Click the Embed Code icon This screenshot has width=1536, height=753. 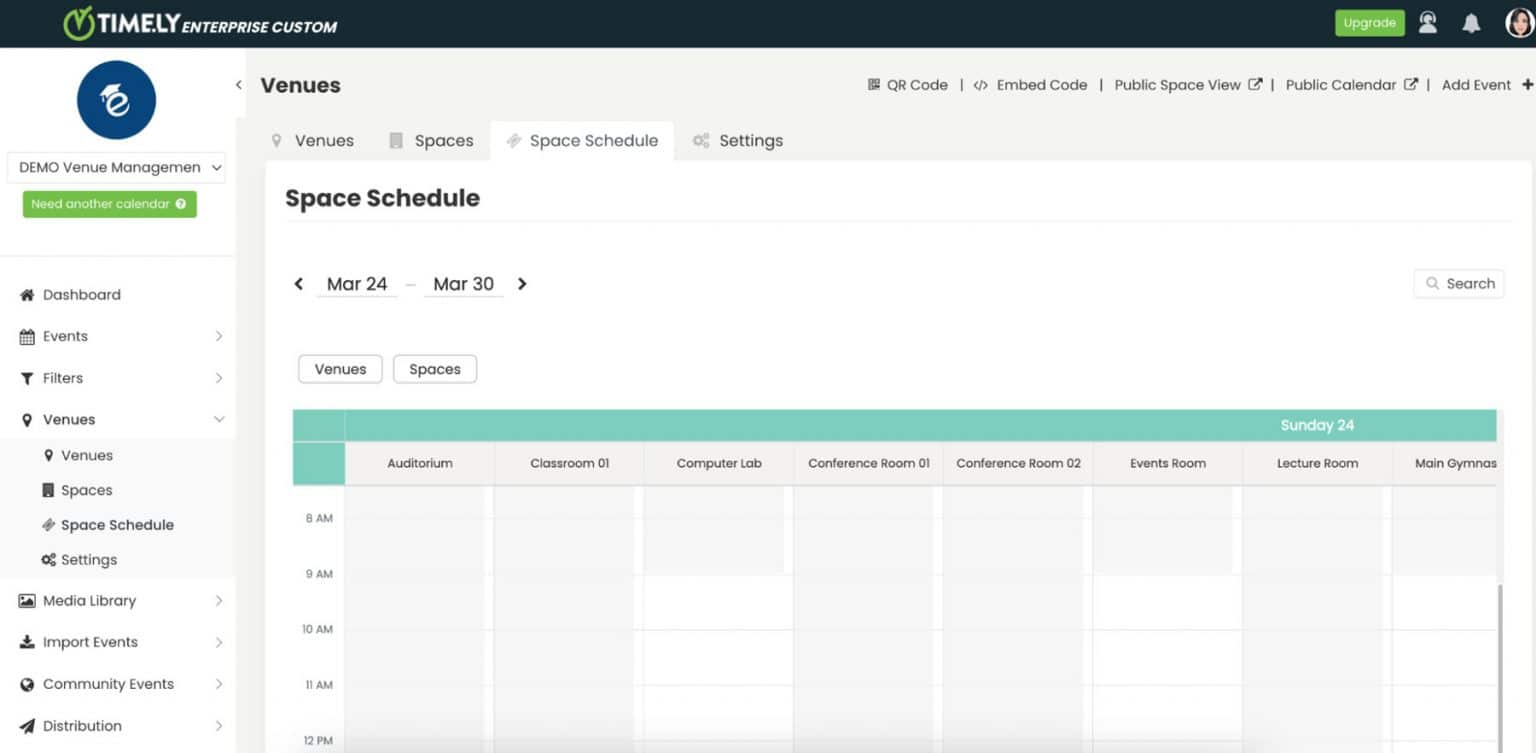pyautogui.click(x=981, y=85)
